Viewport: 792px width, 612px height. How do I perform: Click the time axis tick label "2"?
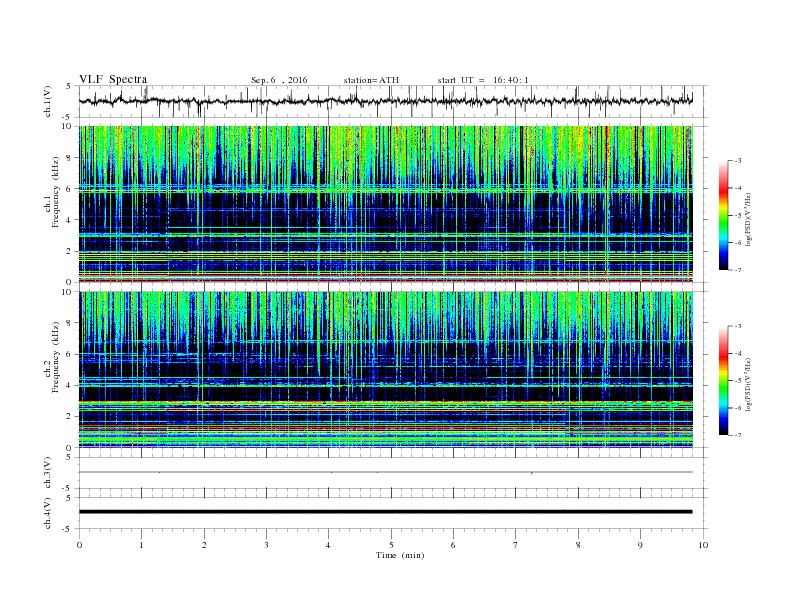pyautogui.click(x=204, y=545)
